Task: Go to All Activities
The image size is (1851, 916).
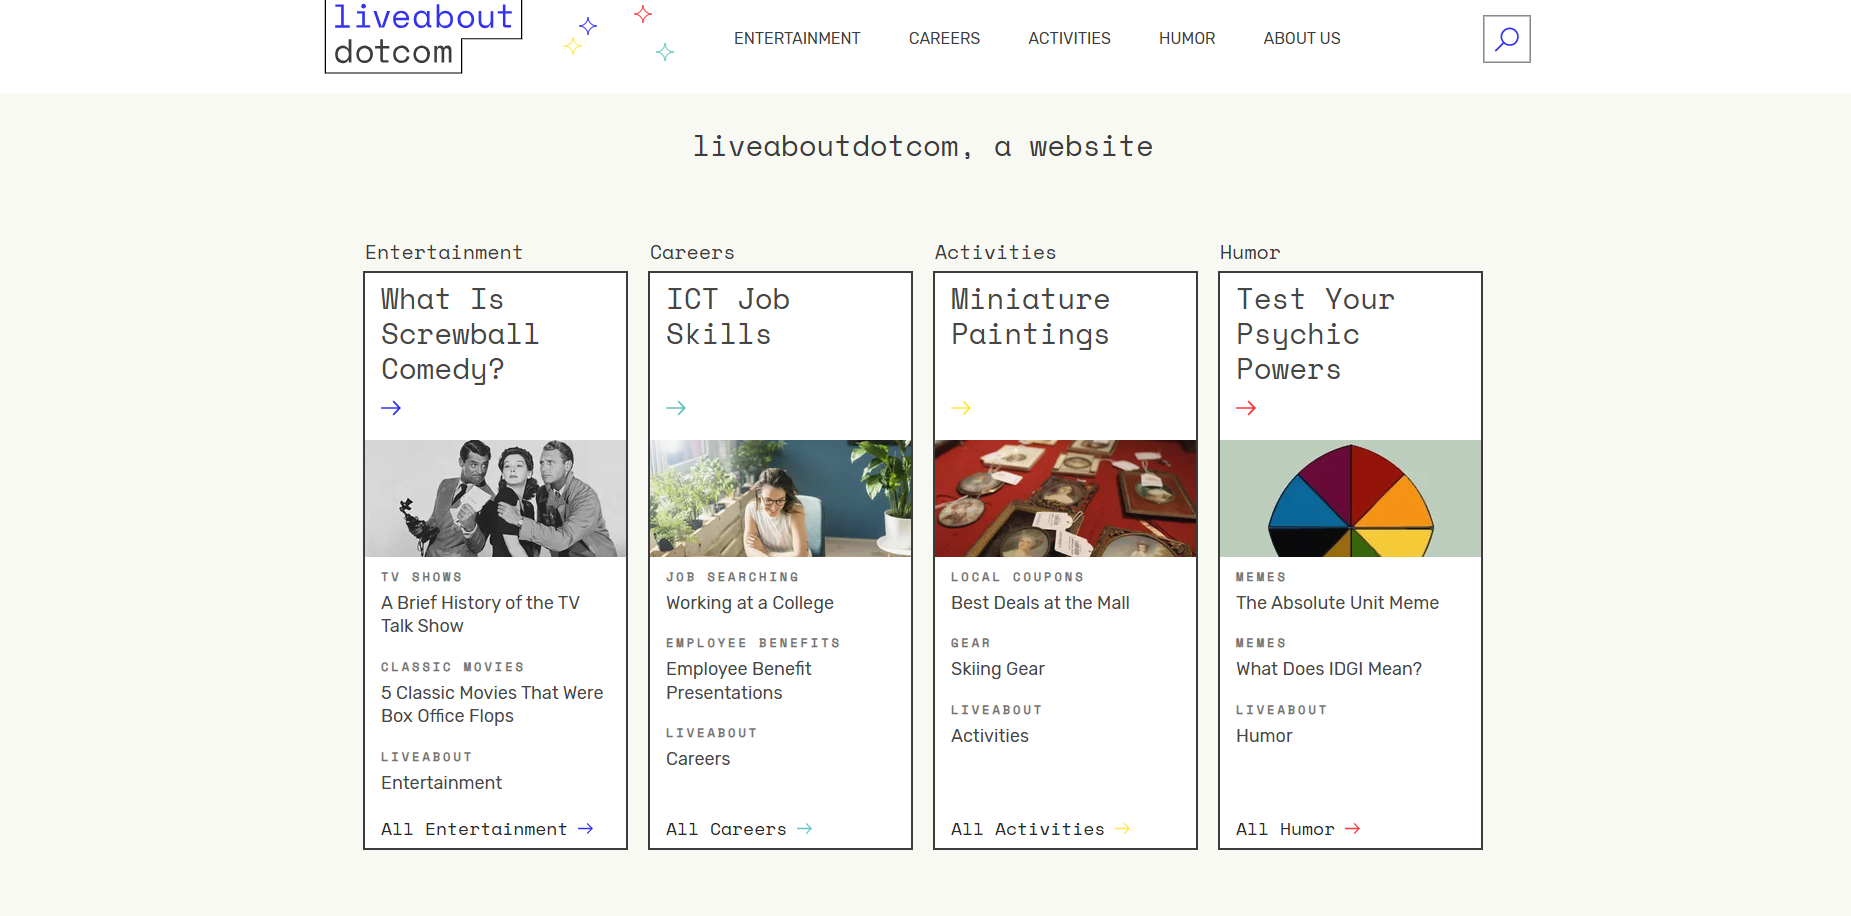Action: 1040,829
